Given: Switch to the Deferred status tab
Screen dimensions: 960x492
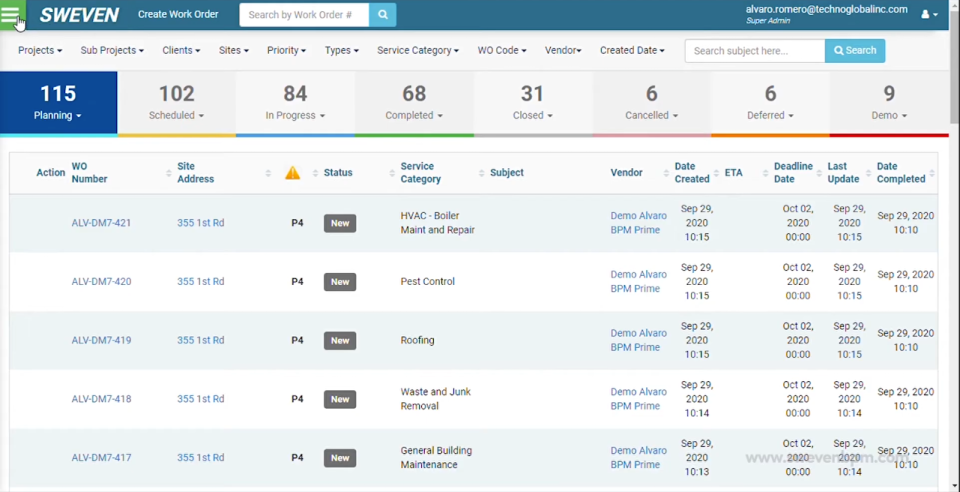Looking at the screenshot, I should 770,103.
